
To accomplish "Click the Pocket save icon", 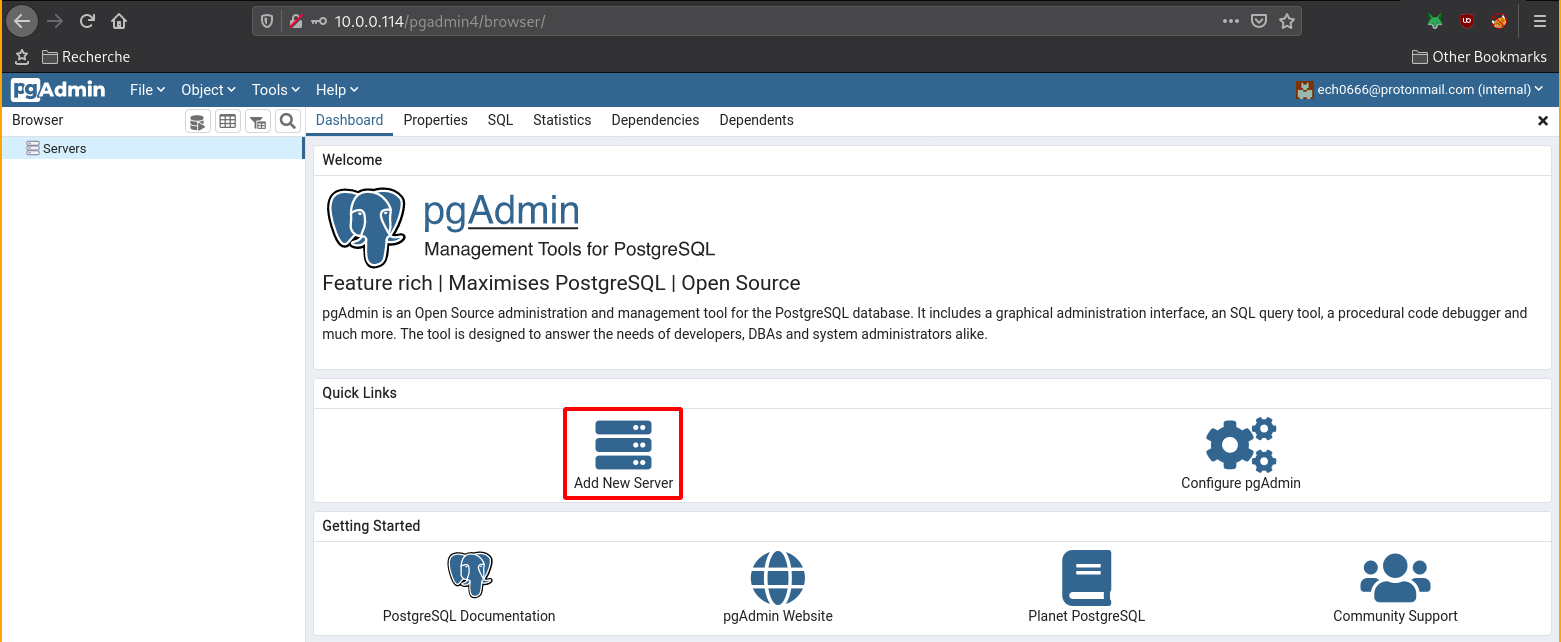I will tap(1260, 21).
